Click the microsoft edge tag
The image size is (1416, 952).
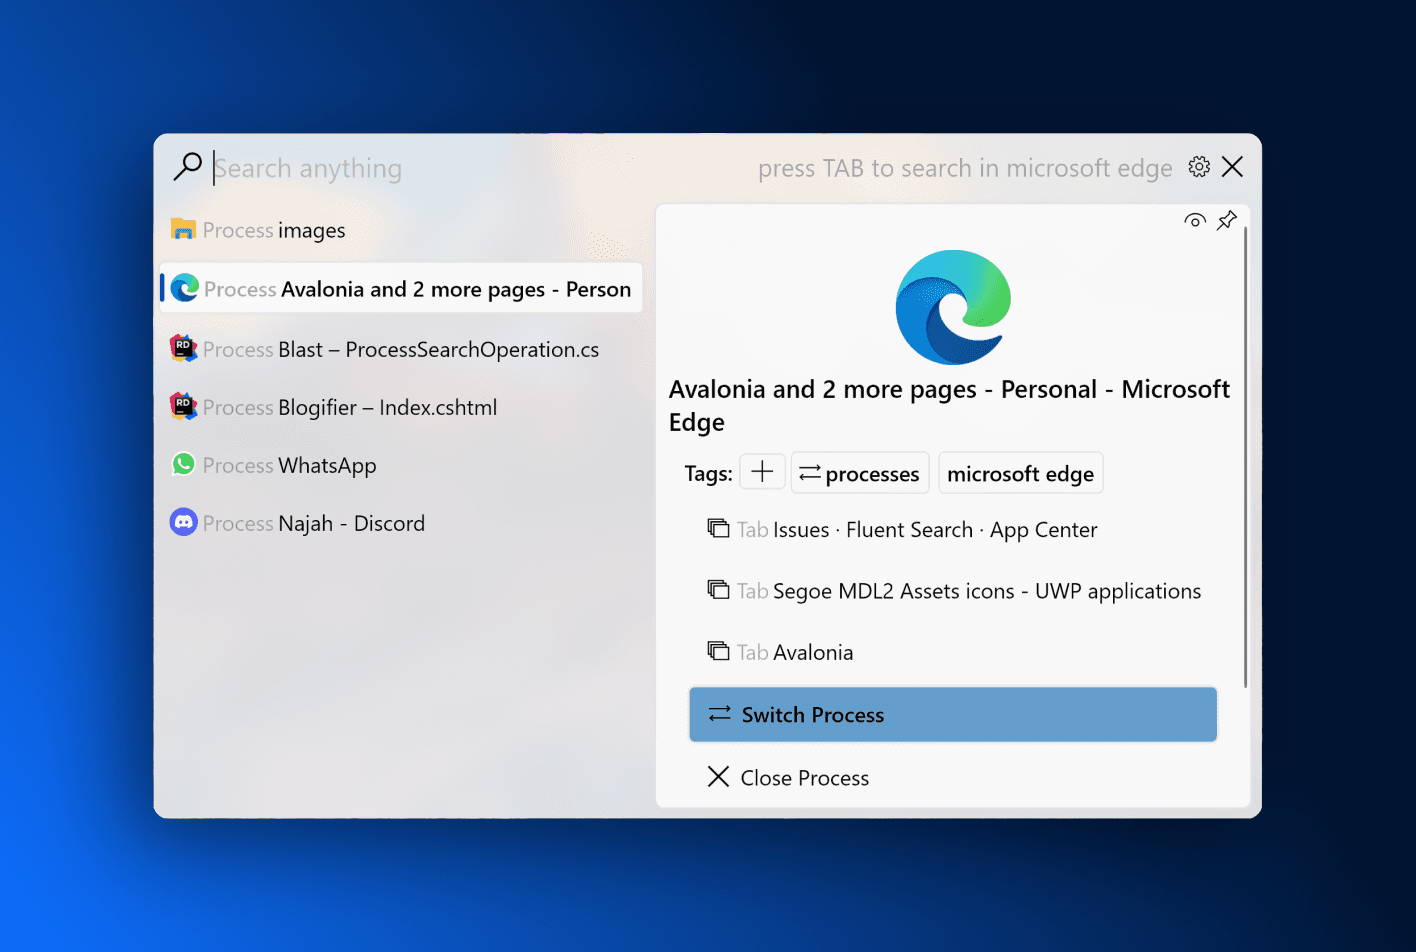click(1020, 472)
